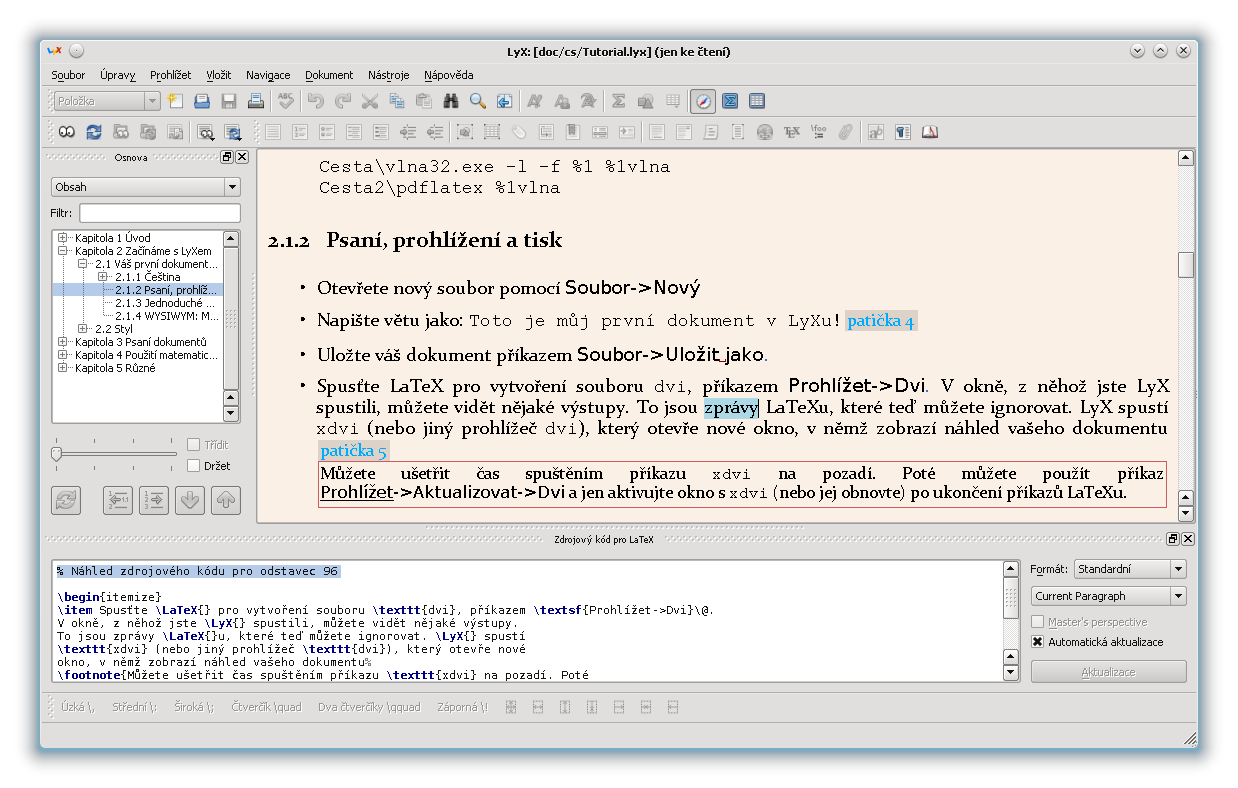Float the Osnova panel with undock icon

[227, 157]
